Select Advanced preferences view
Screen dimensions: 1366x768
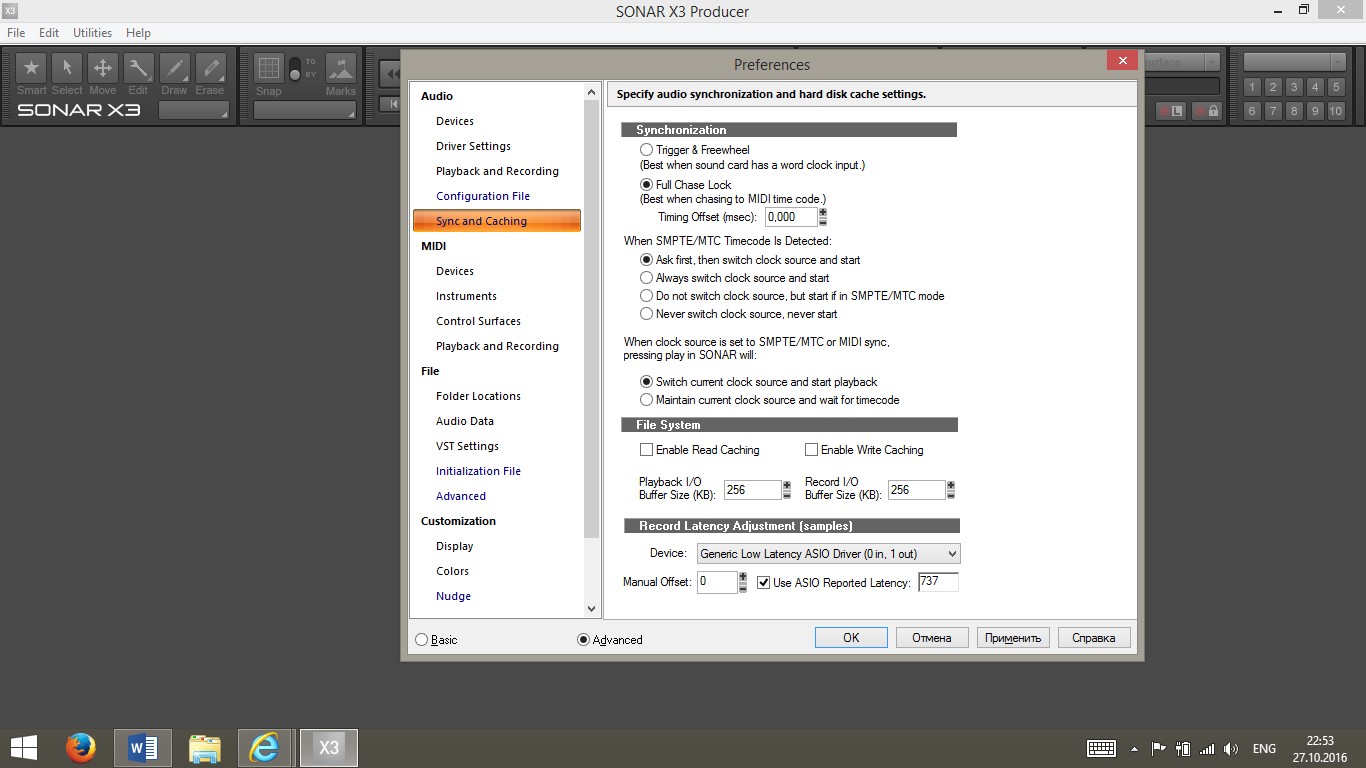click(583, 640)
